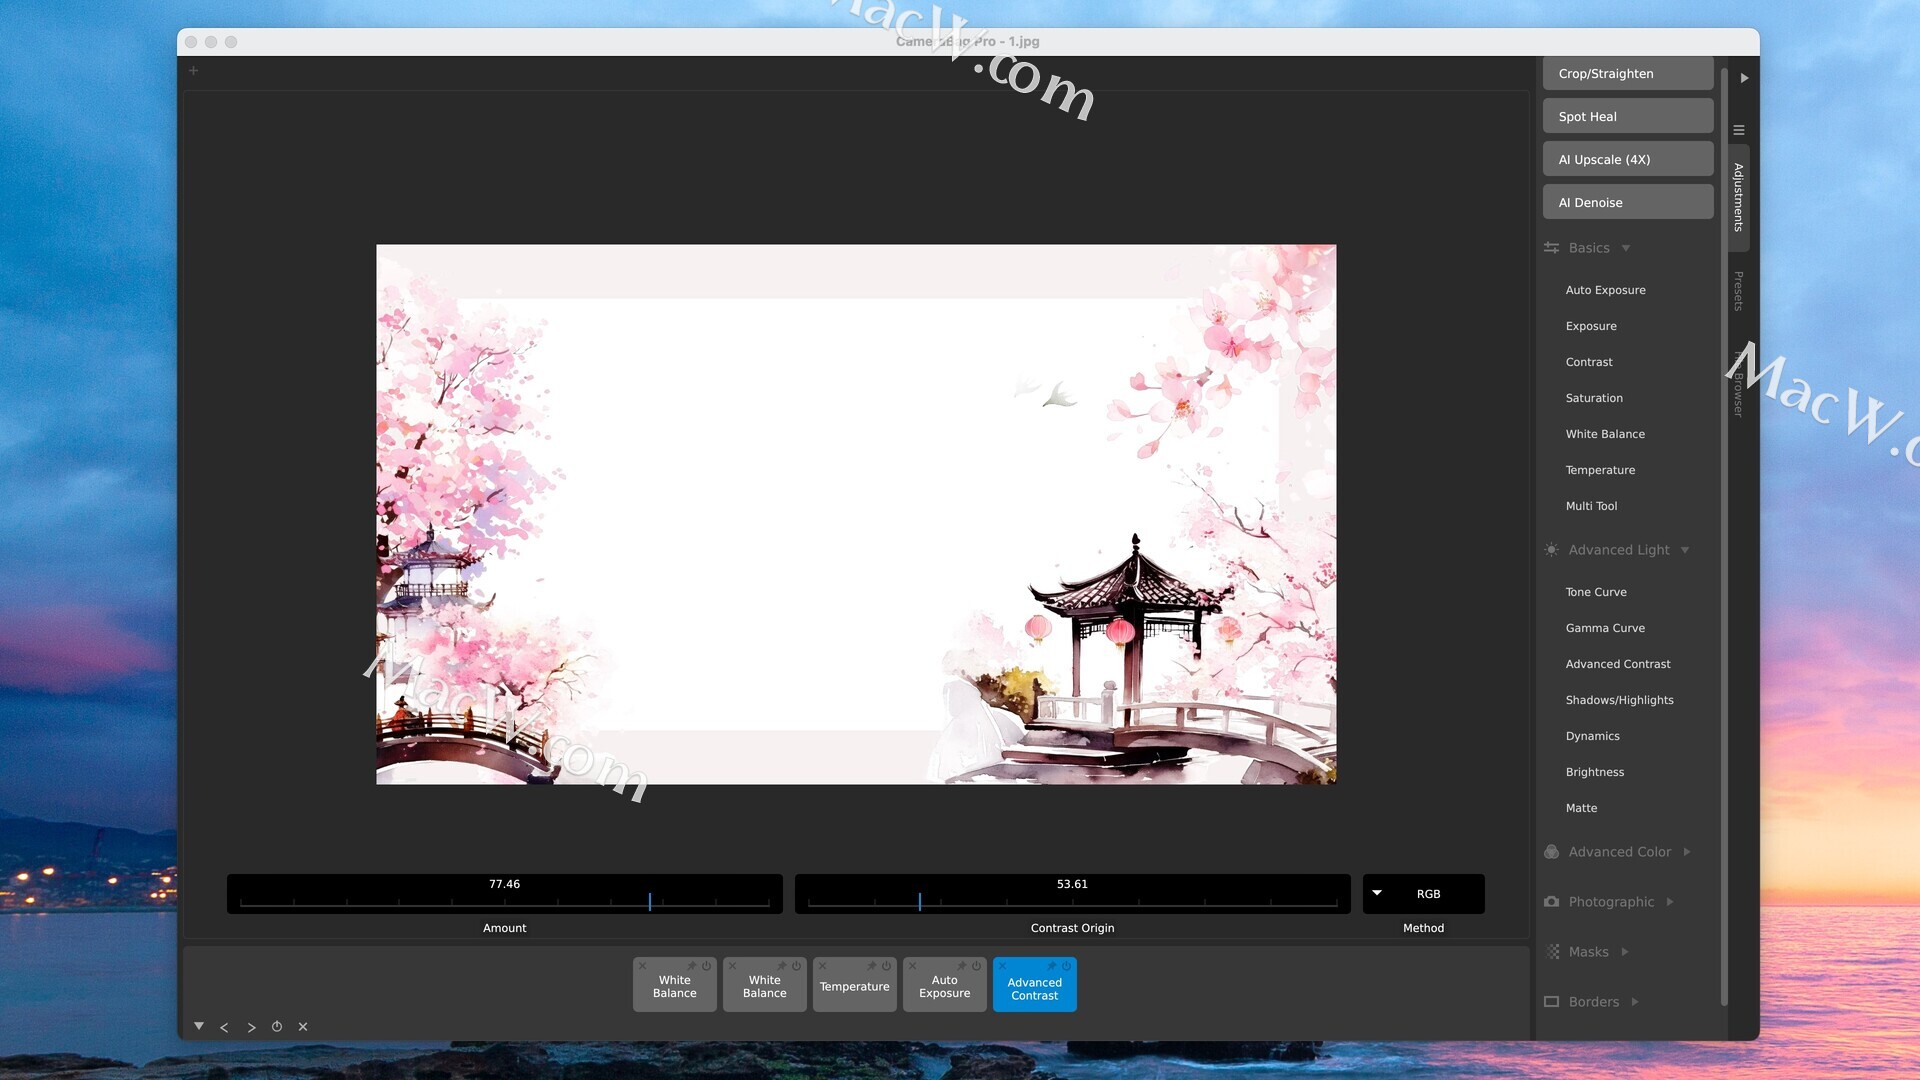Toggle the power icon in bottom-left toolbar

point(277,1027)
